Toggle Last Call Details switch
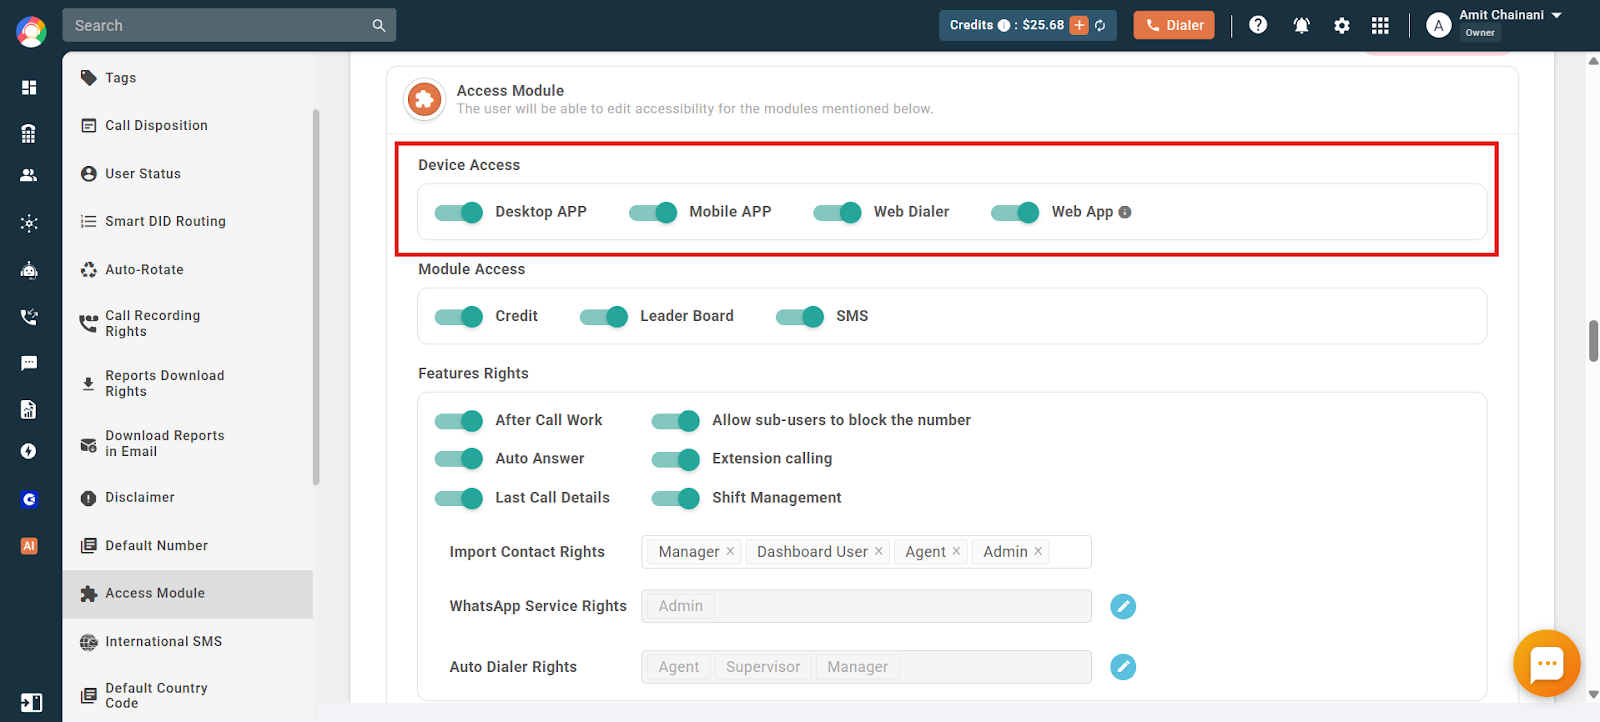Image resolution: width=1600 pixels, height=722 pixels. pyautogui.click(x=459, y=498)
